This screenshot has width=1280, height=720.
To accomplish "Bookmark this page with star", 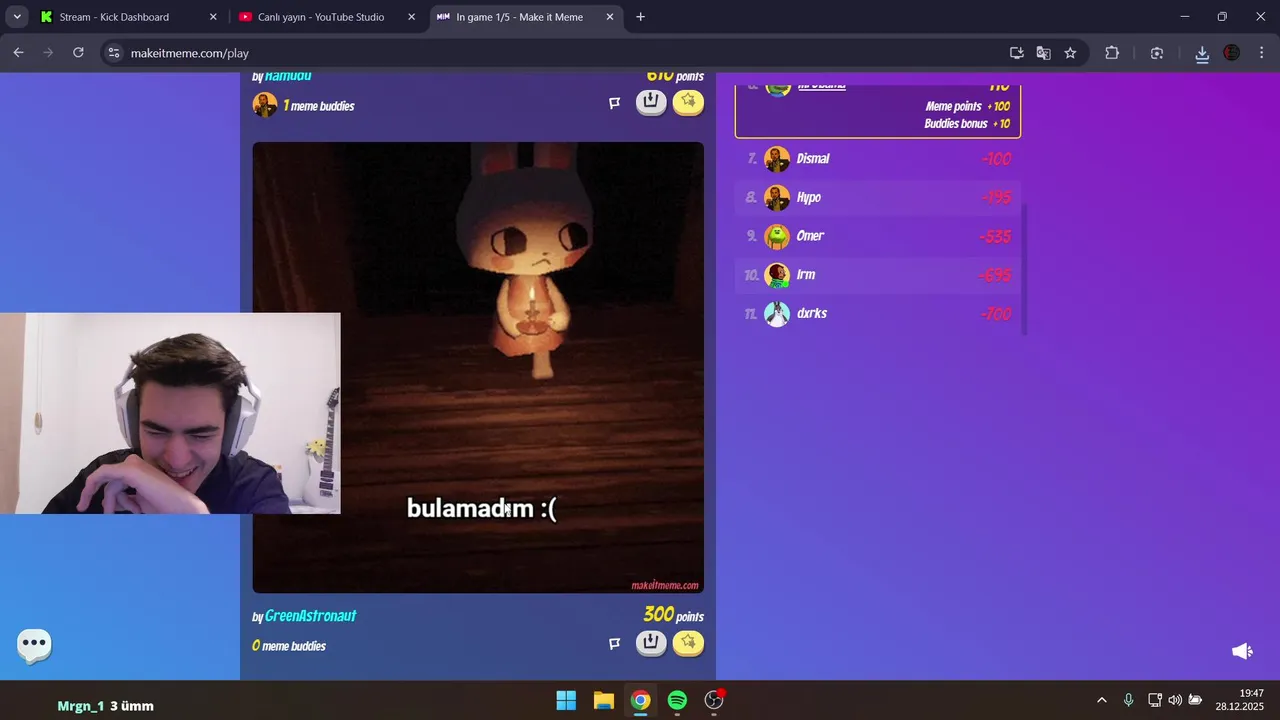I will [1070, 53].
